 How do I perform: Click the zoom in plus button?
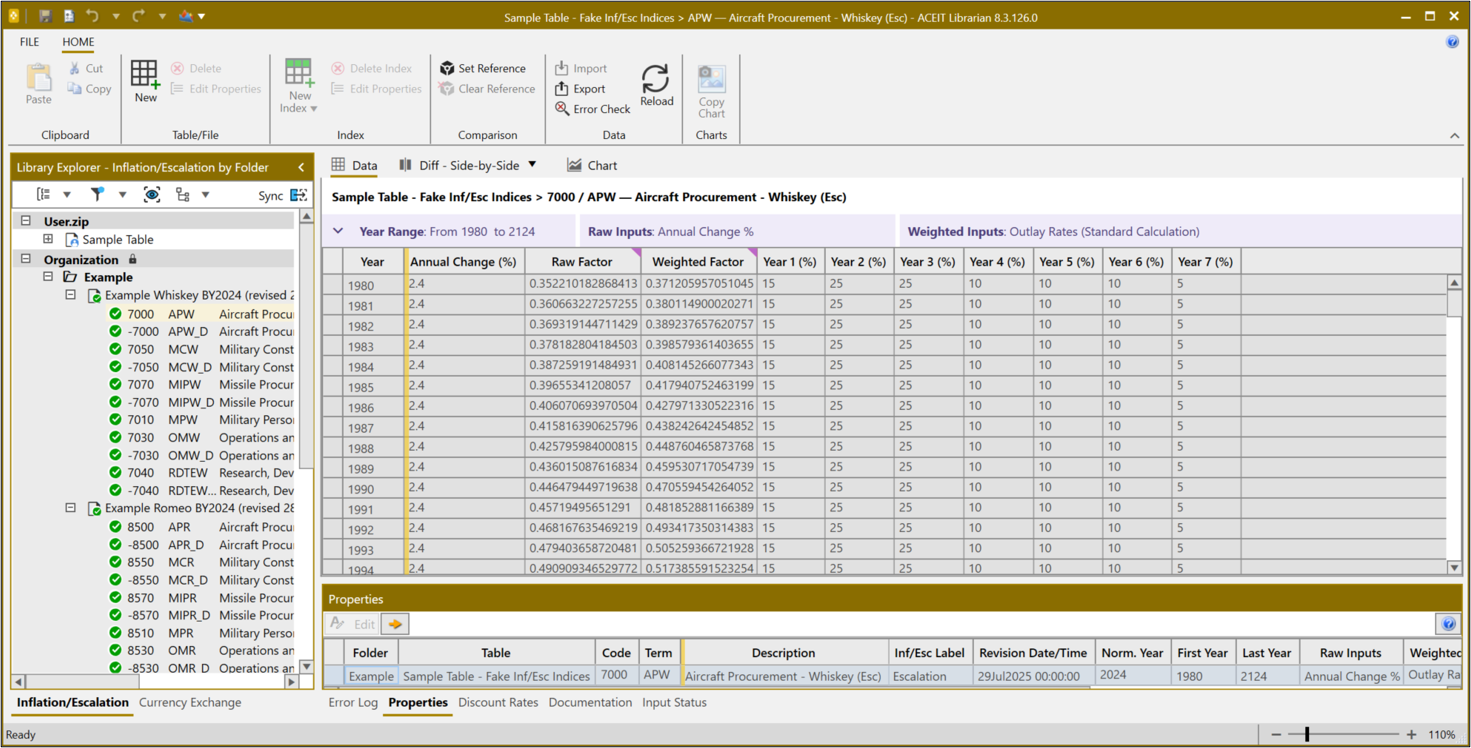[1411, 734]
